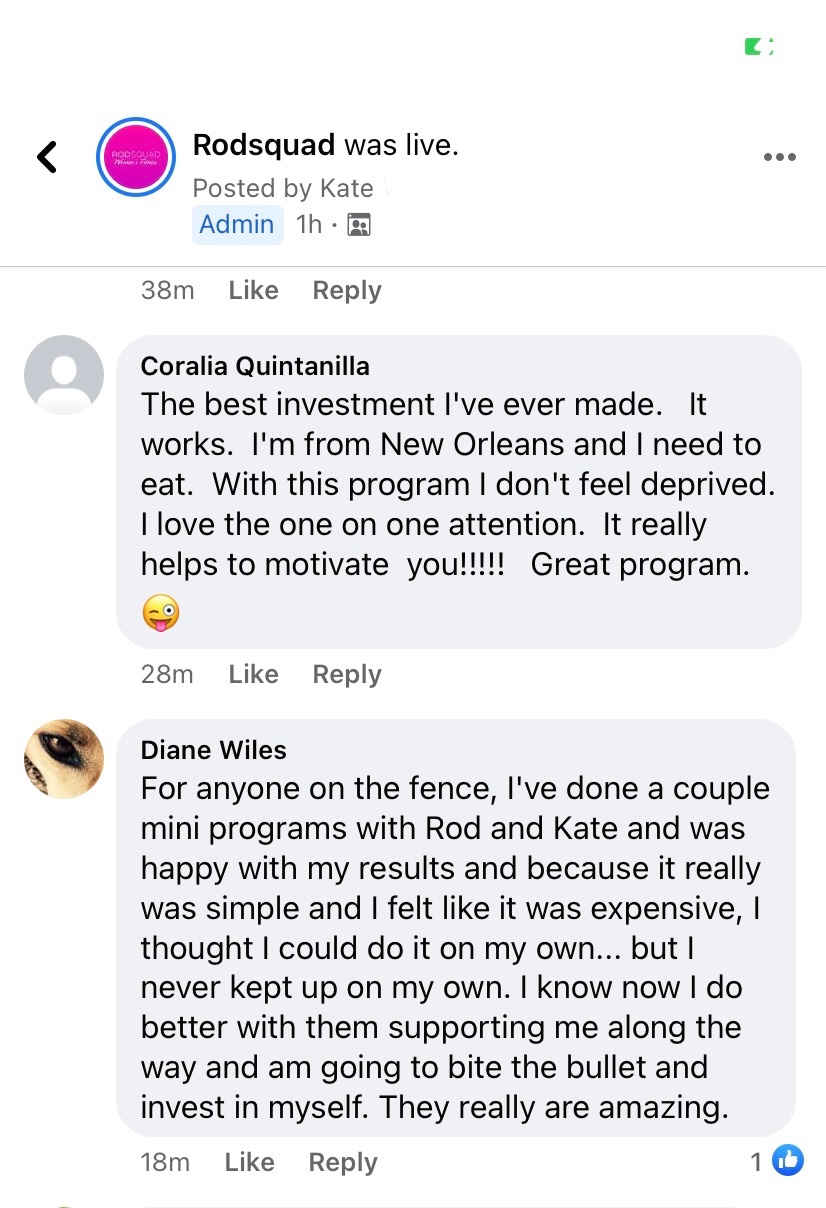This screenshot has width=826, height=1208.
Task: Reply to the 38m old comment
Action: (347, 290)
